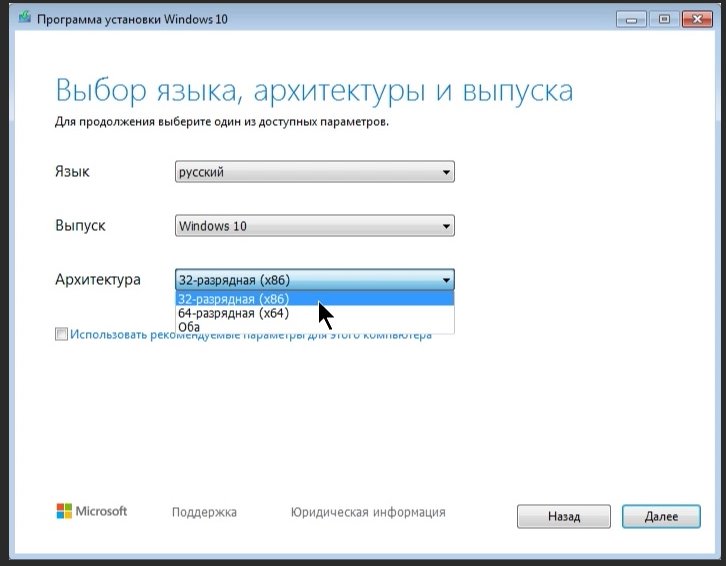Close the Windows 10 setup window
Screen dimensions: 726x566
[x=697, y=19]
